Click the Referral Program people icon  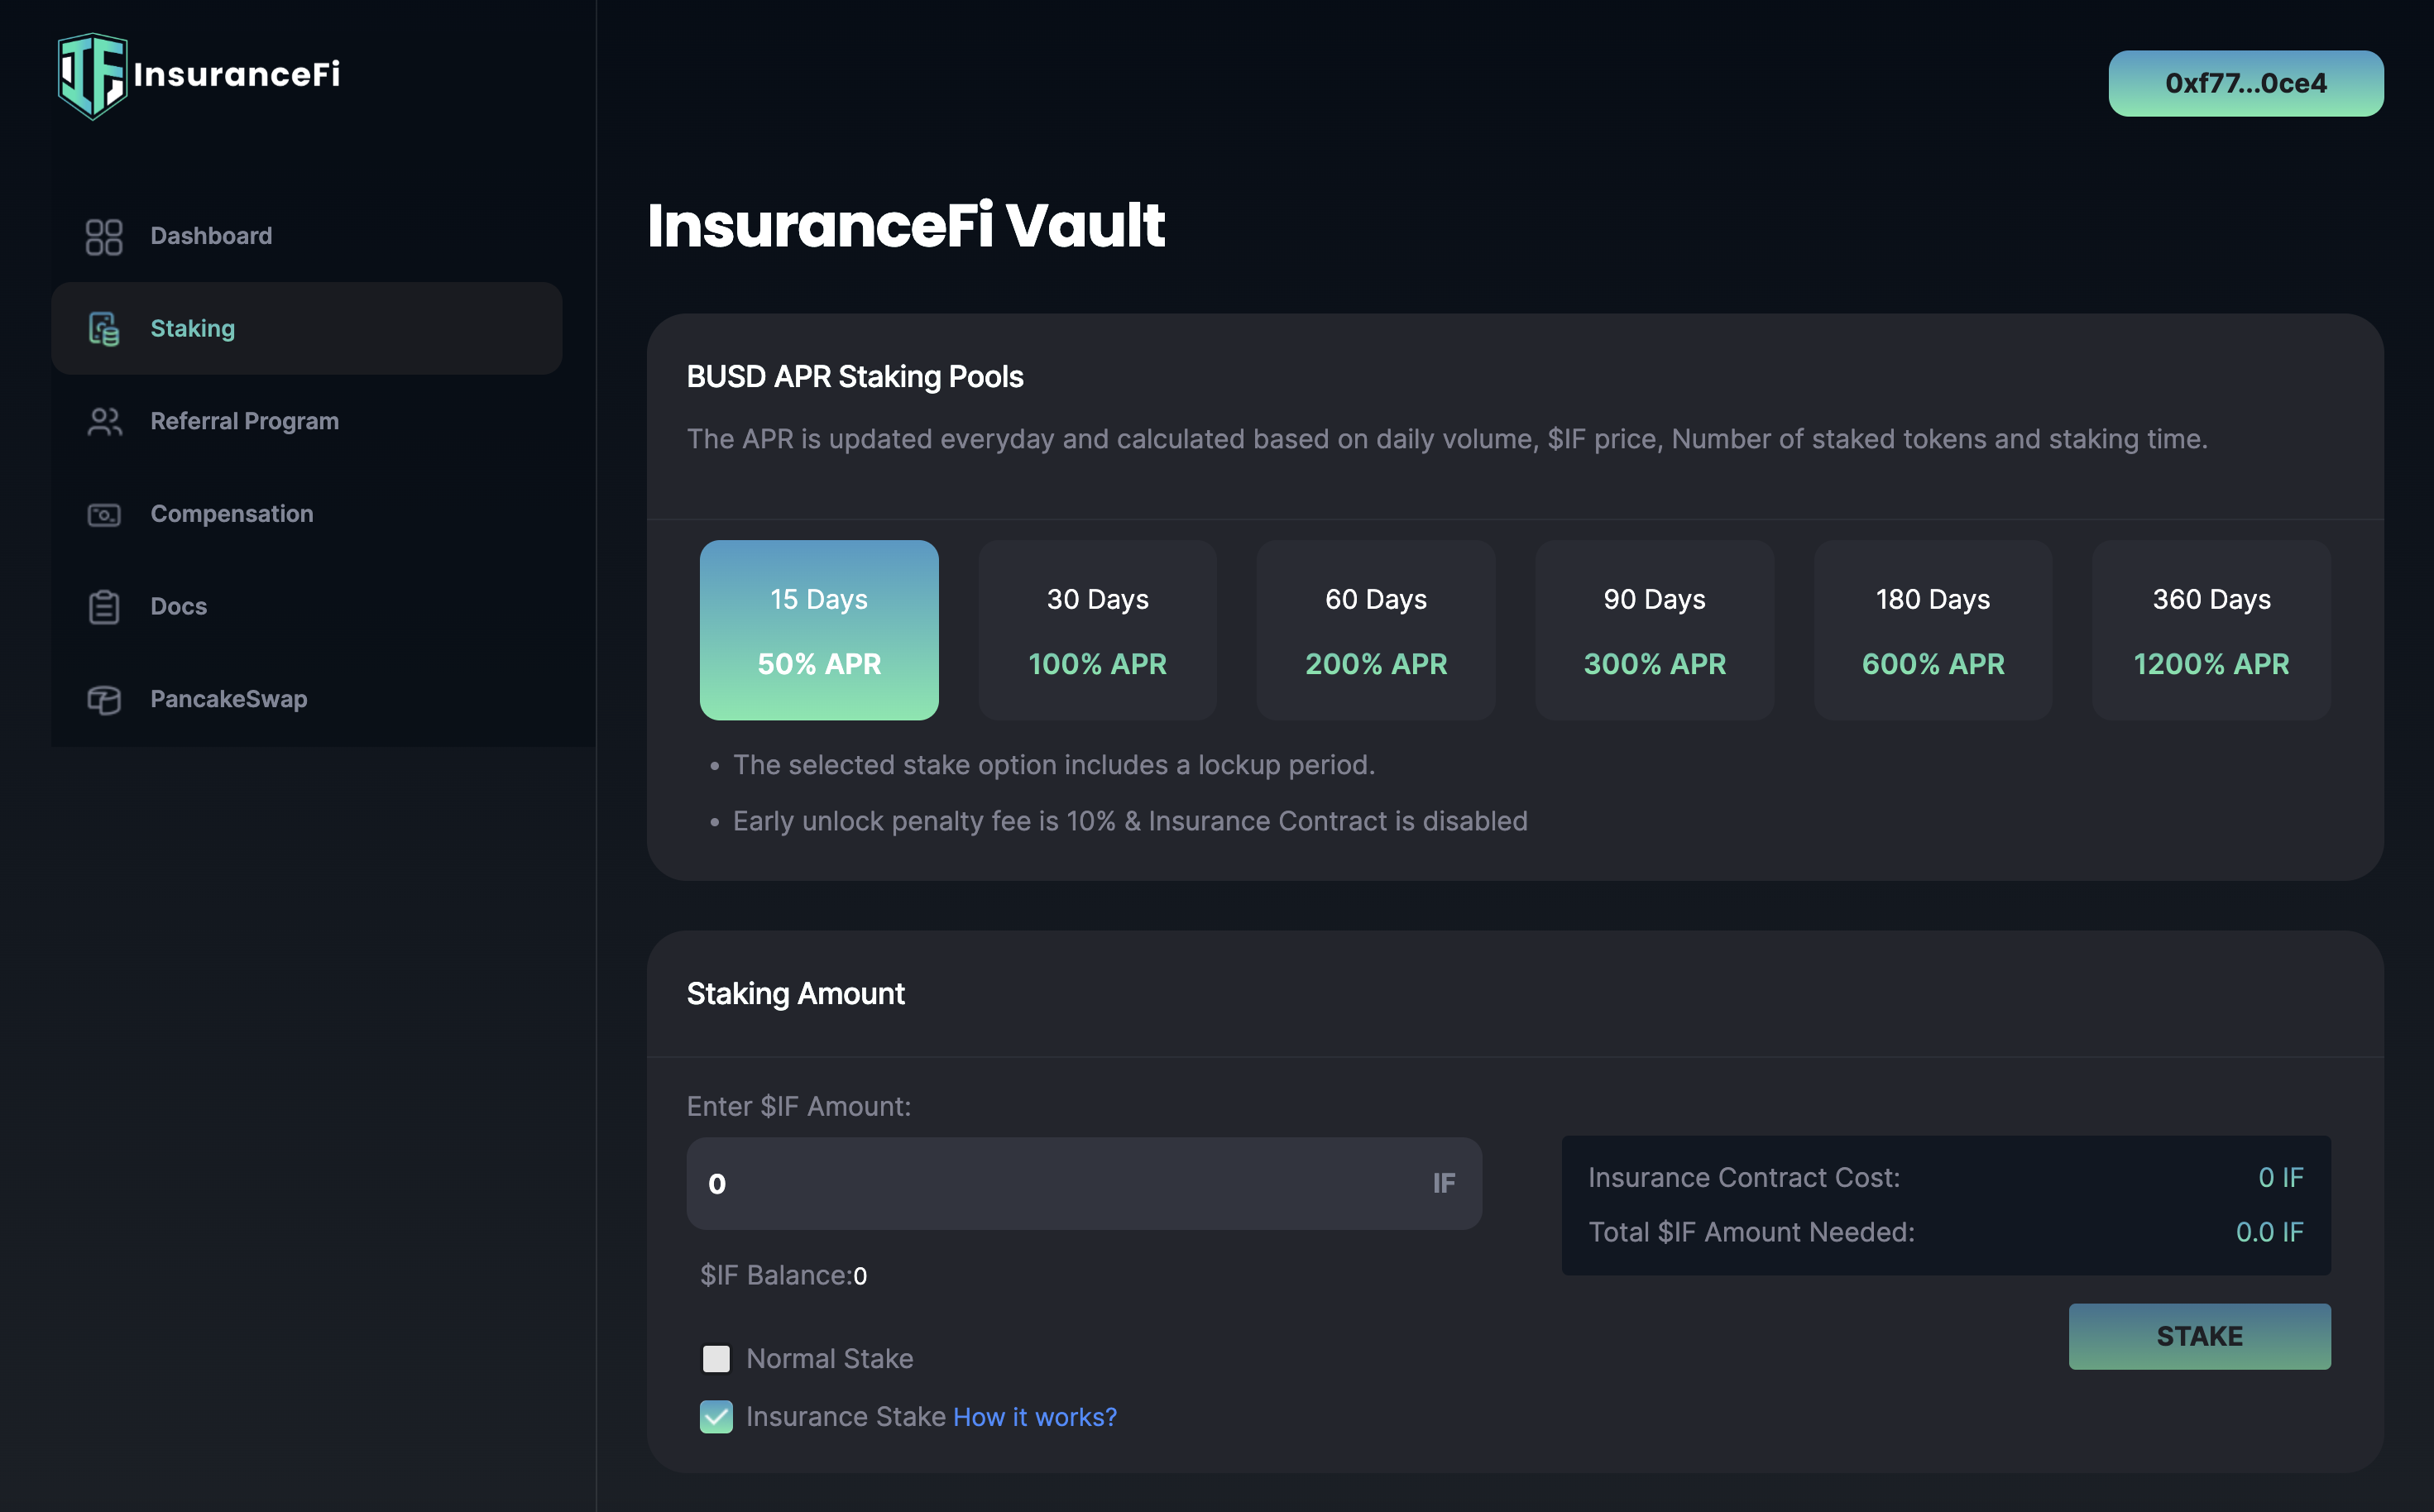(104, 421)
